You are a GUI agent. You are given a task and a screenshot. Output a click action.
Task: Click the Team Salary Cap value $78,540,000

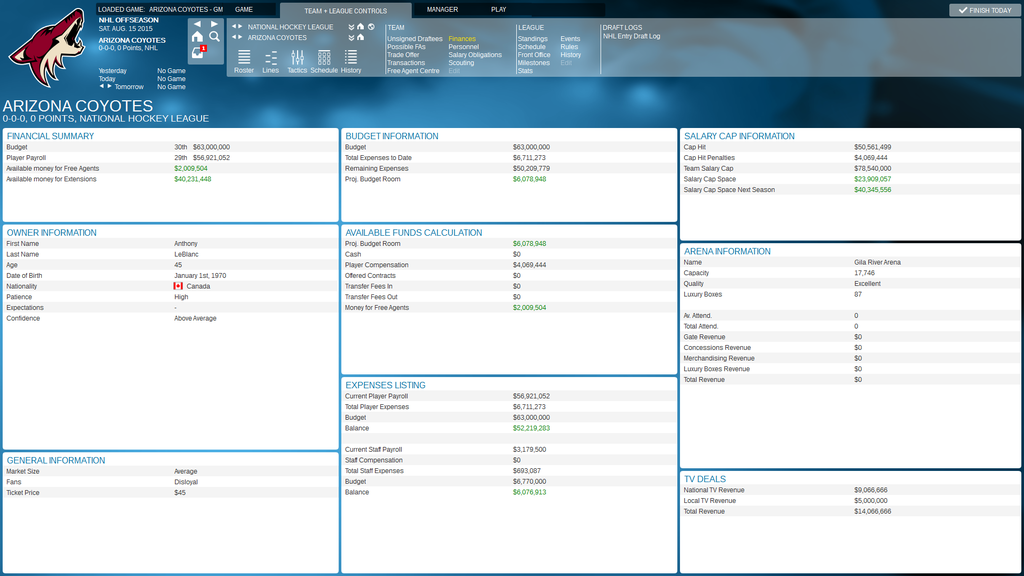[x=872, y=168]
